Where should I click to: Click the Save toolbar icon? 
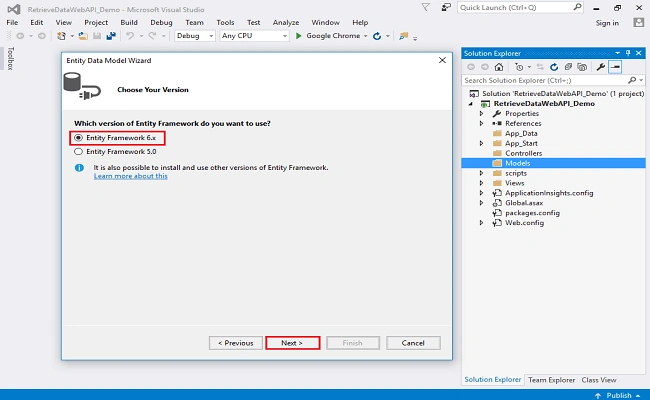click(x=97, y=36)
